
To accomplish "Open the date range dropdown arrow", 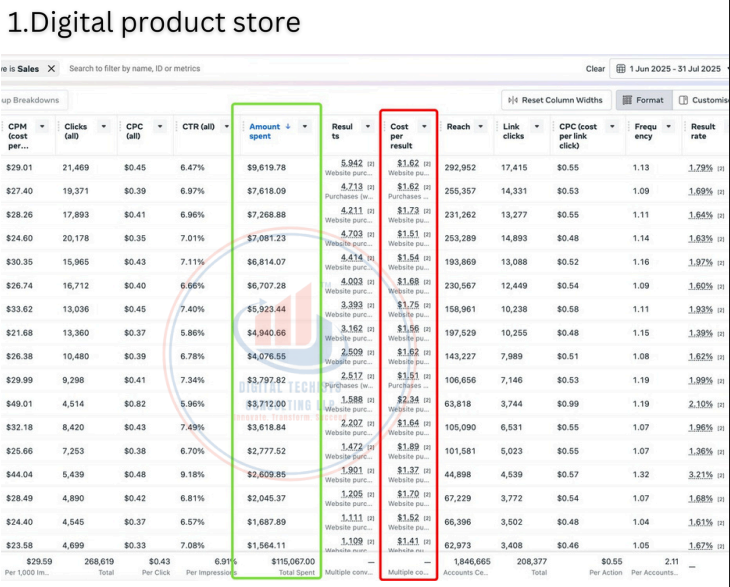I will click(x=727, y=69).
